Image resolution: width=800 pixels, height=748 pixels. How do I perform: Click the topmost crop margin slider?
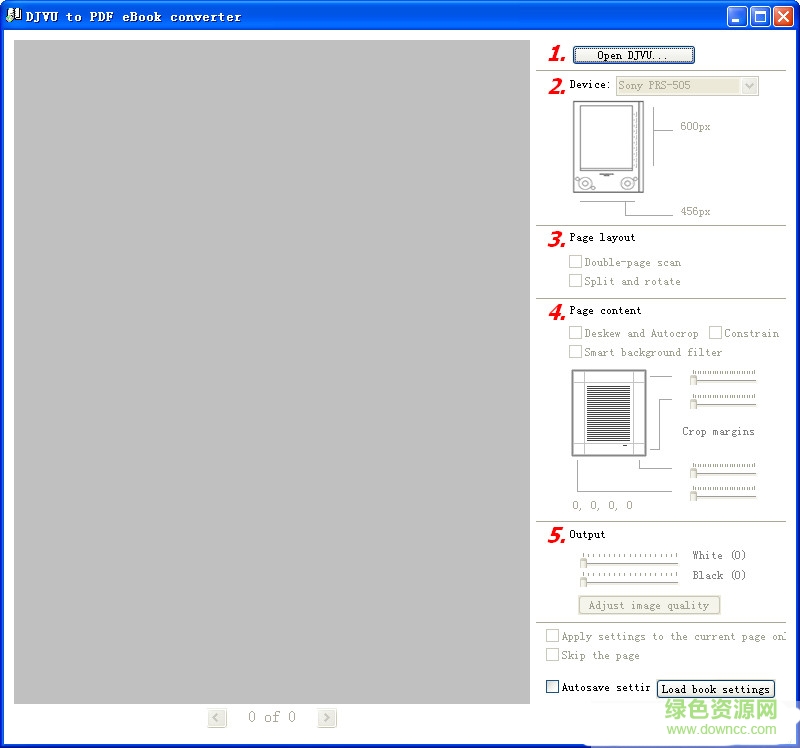(x=723, y=378)
